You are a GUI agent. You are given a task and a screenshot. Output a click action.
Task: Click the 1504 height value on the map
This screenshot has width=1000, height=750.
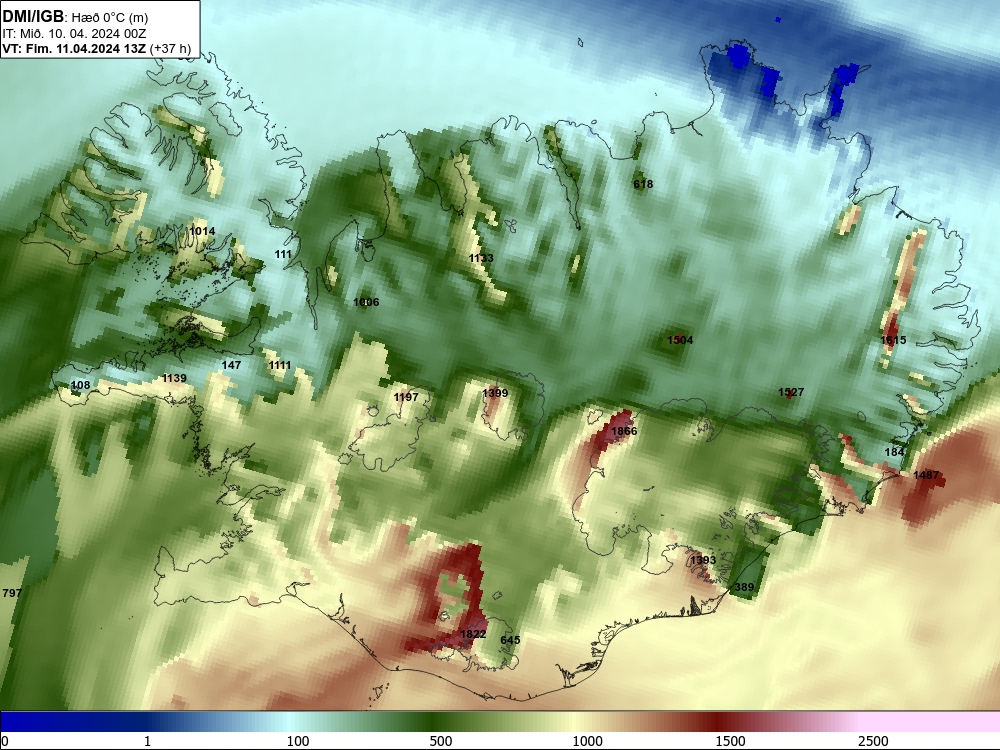(x=680, y=340)
